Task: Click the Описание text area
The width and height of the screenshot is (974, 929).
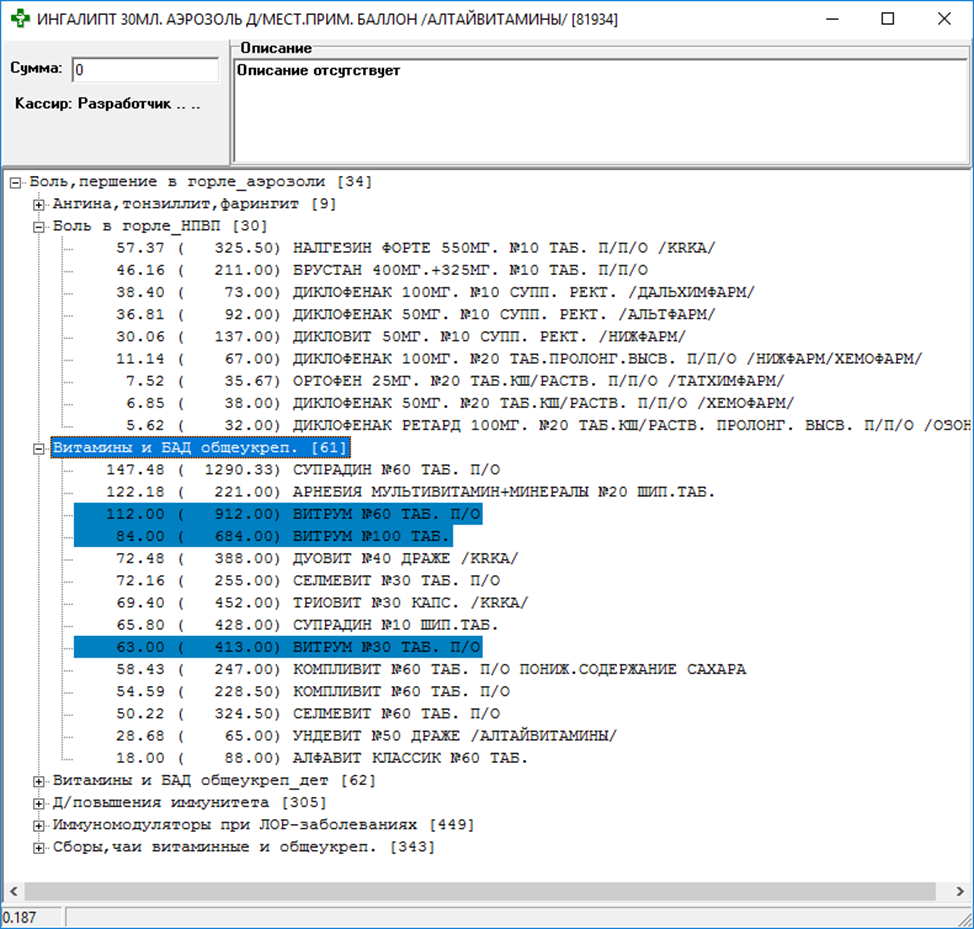Action: click(x=600, y=111)
